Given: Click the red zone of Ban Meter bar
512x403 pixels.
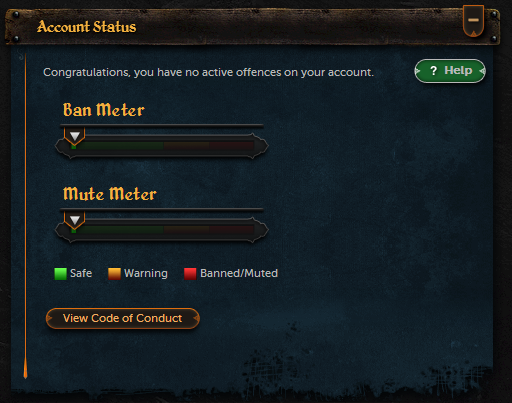Looking at the screenshot, I should (x=232, y=146).
